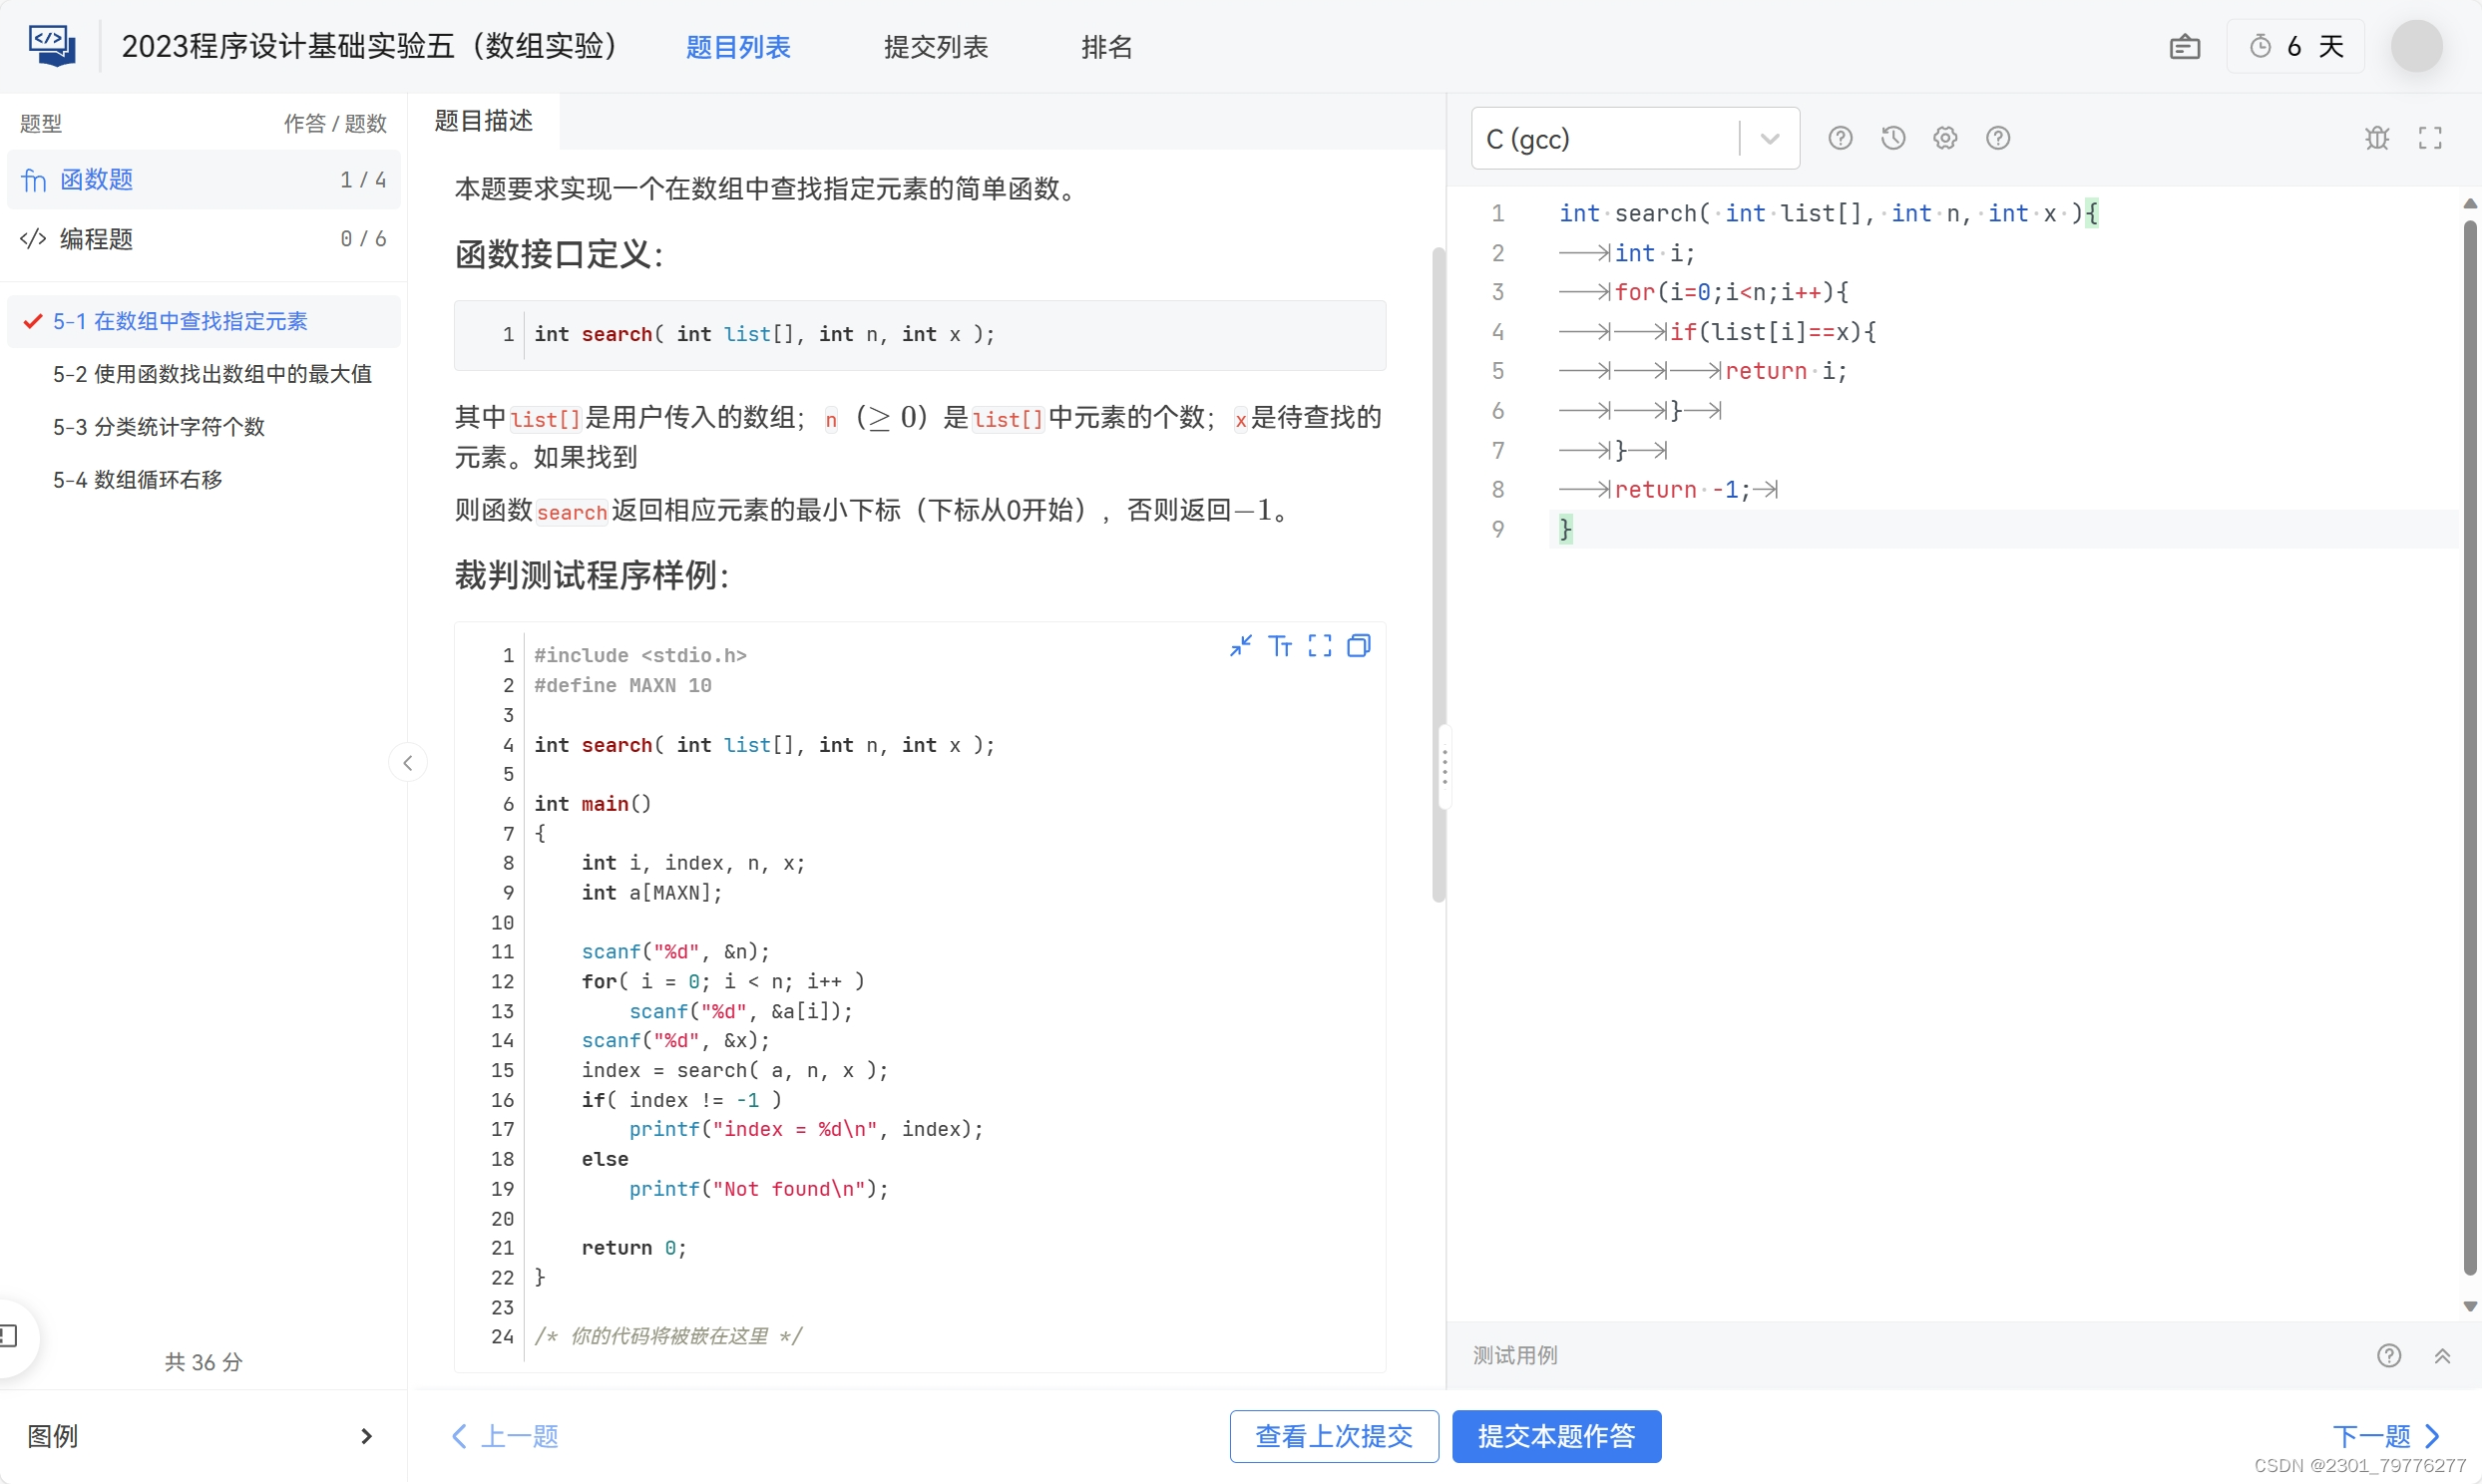
Task: Click the editor settings gear icon
Action: pos(1945,138)
